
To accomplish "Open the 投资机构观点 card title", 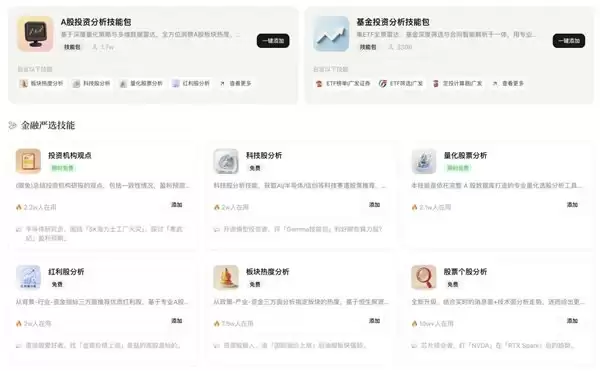I will pyautogui.click(x=70, y=155).
